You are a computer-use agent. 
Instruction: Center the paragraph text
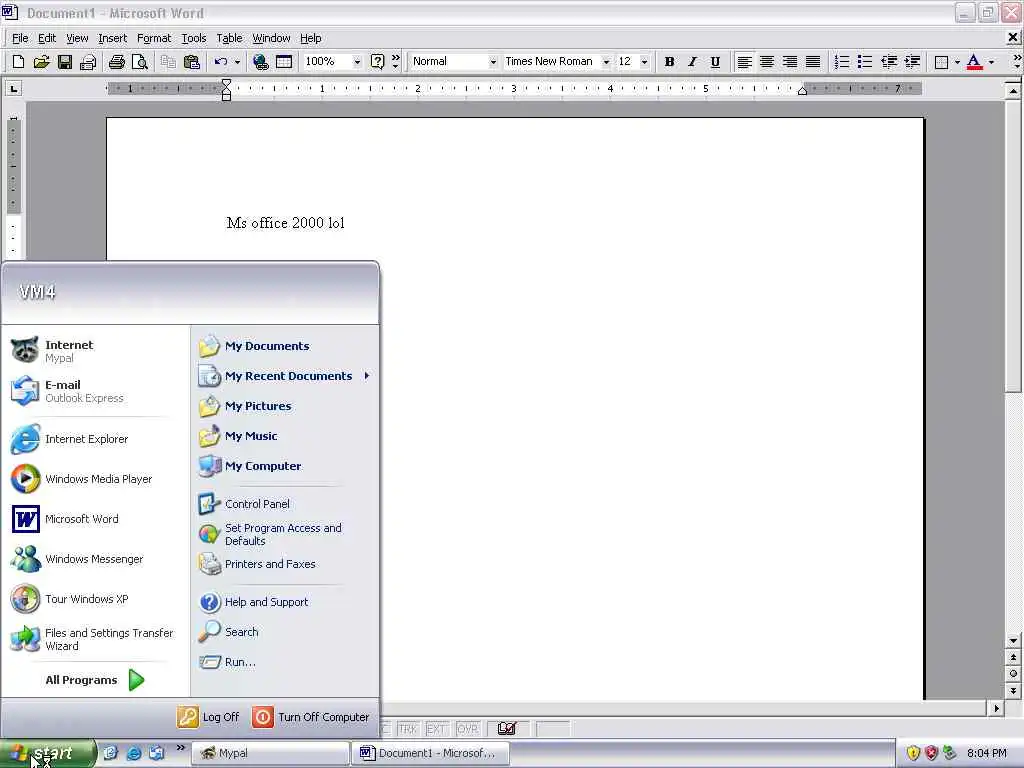tap(767, 61)
